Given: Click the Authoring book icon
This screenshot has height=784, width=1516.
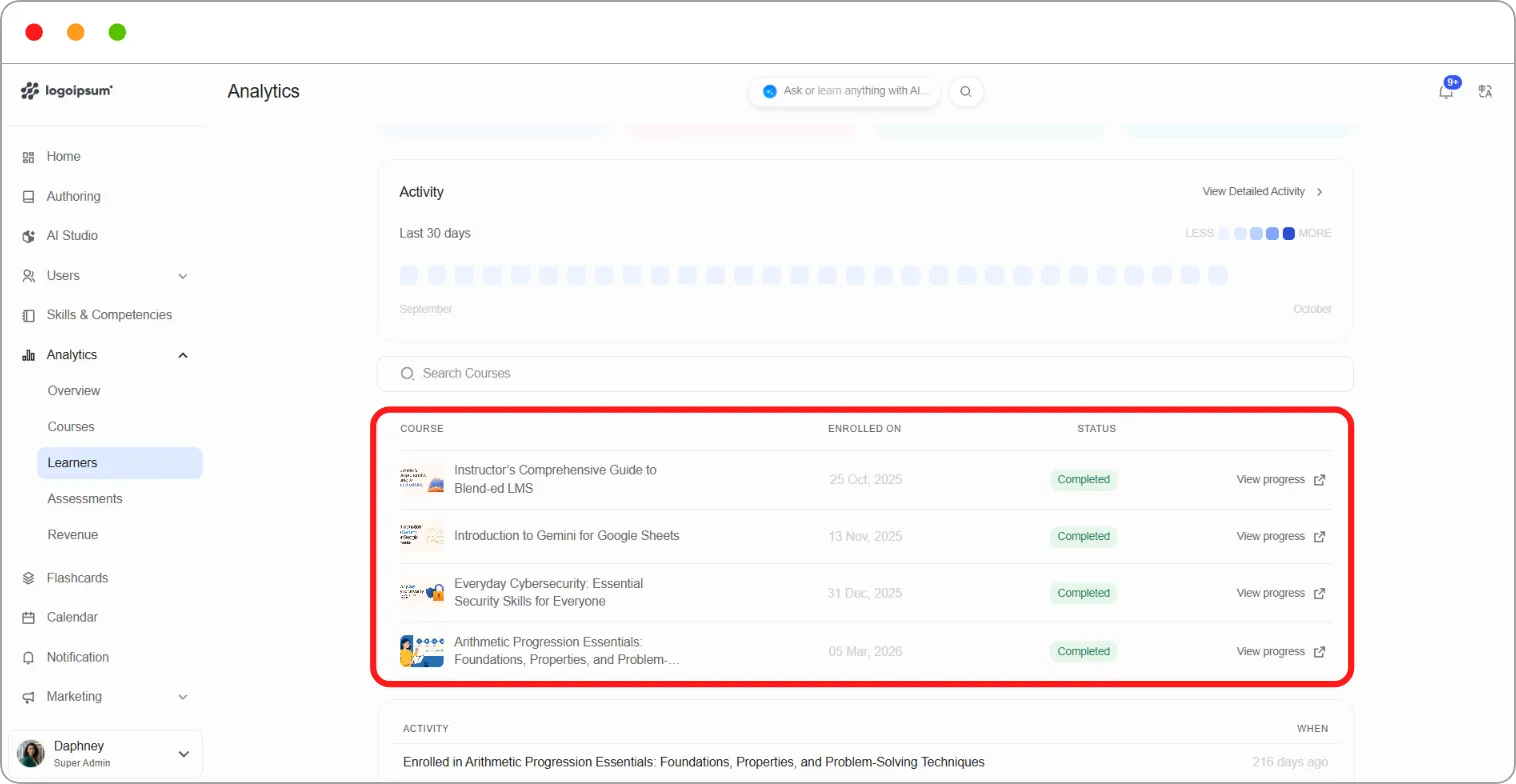Looking at the screenshot, I should click(29, 197).
